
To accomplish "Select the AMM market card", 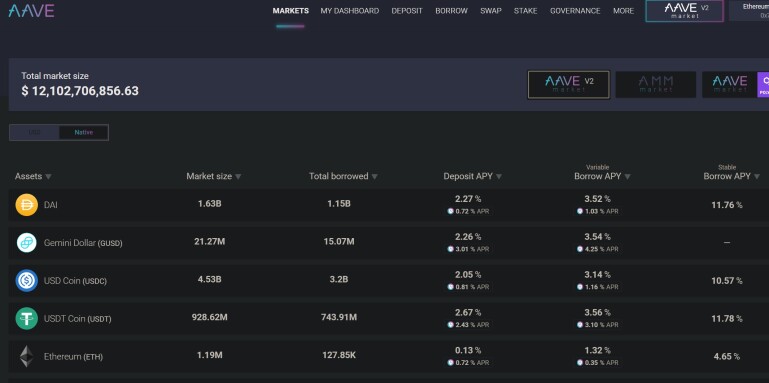I will point(656,84).
